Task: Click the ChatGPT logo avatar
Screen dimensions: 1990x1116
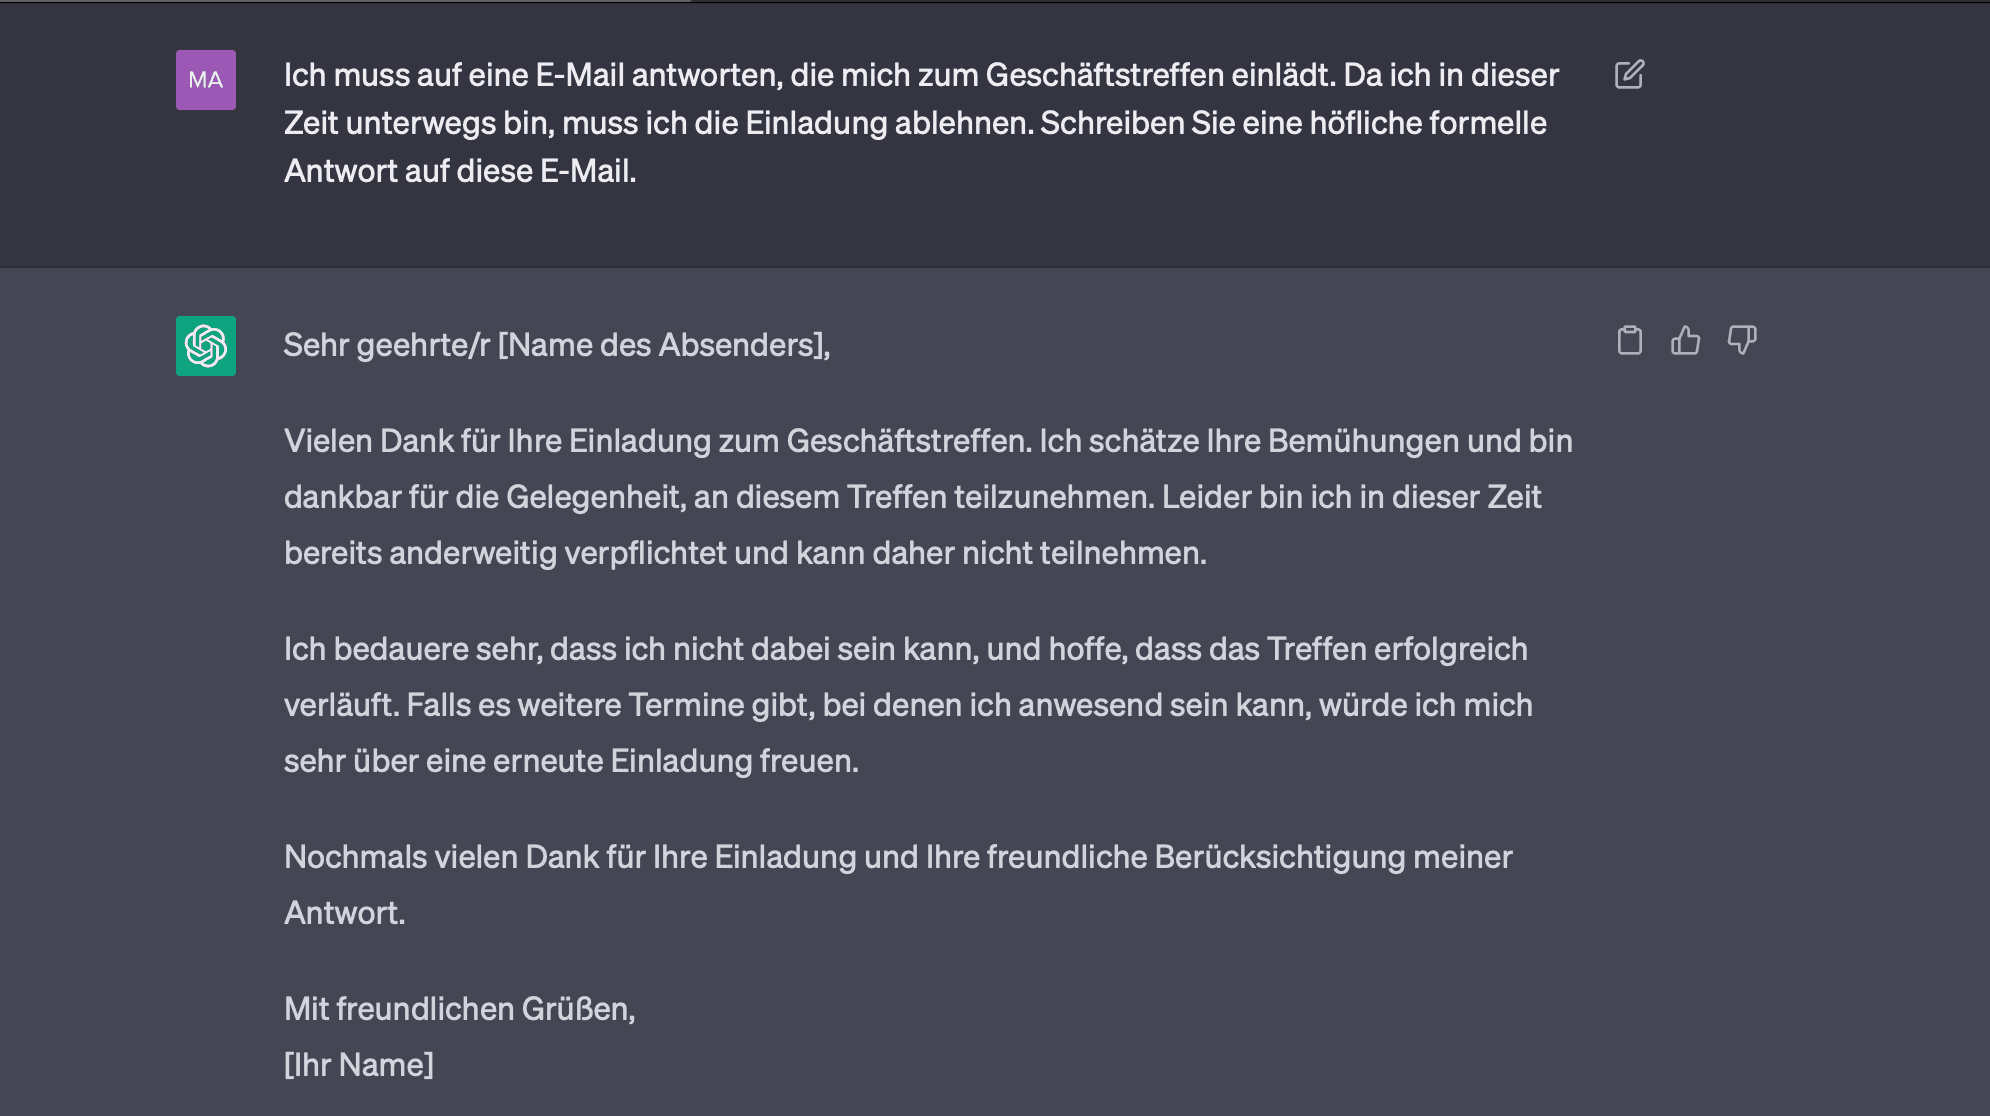Action: click(x=207, y=347)
